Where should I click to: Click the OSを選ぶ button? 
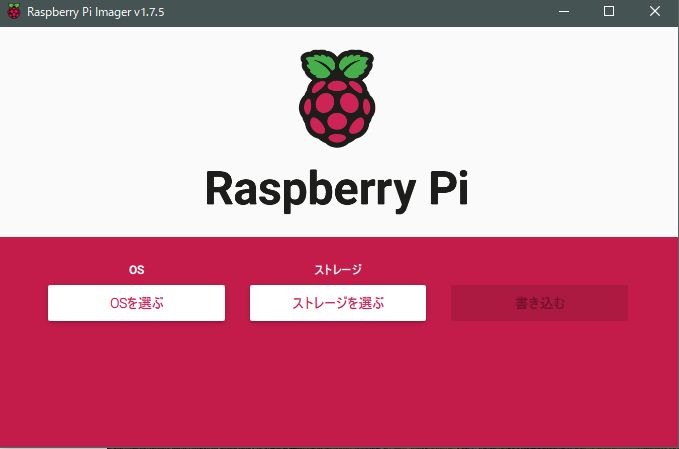[136, 303]
